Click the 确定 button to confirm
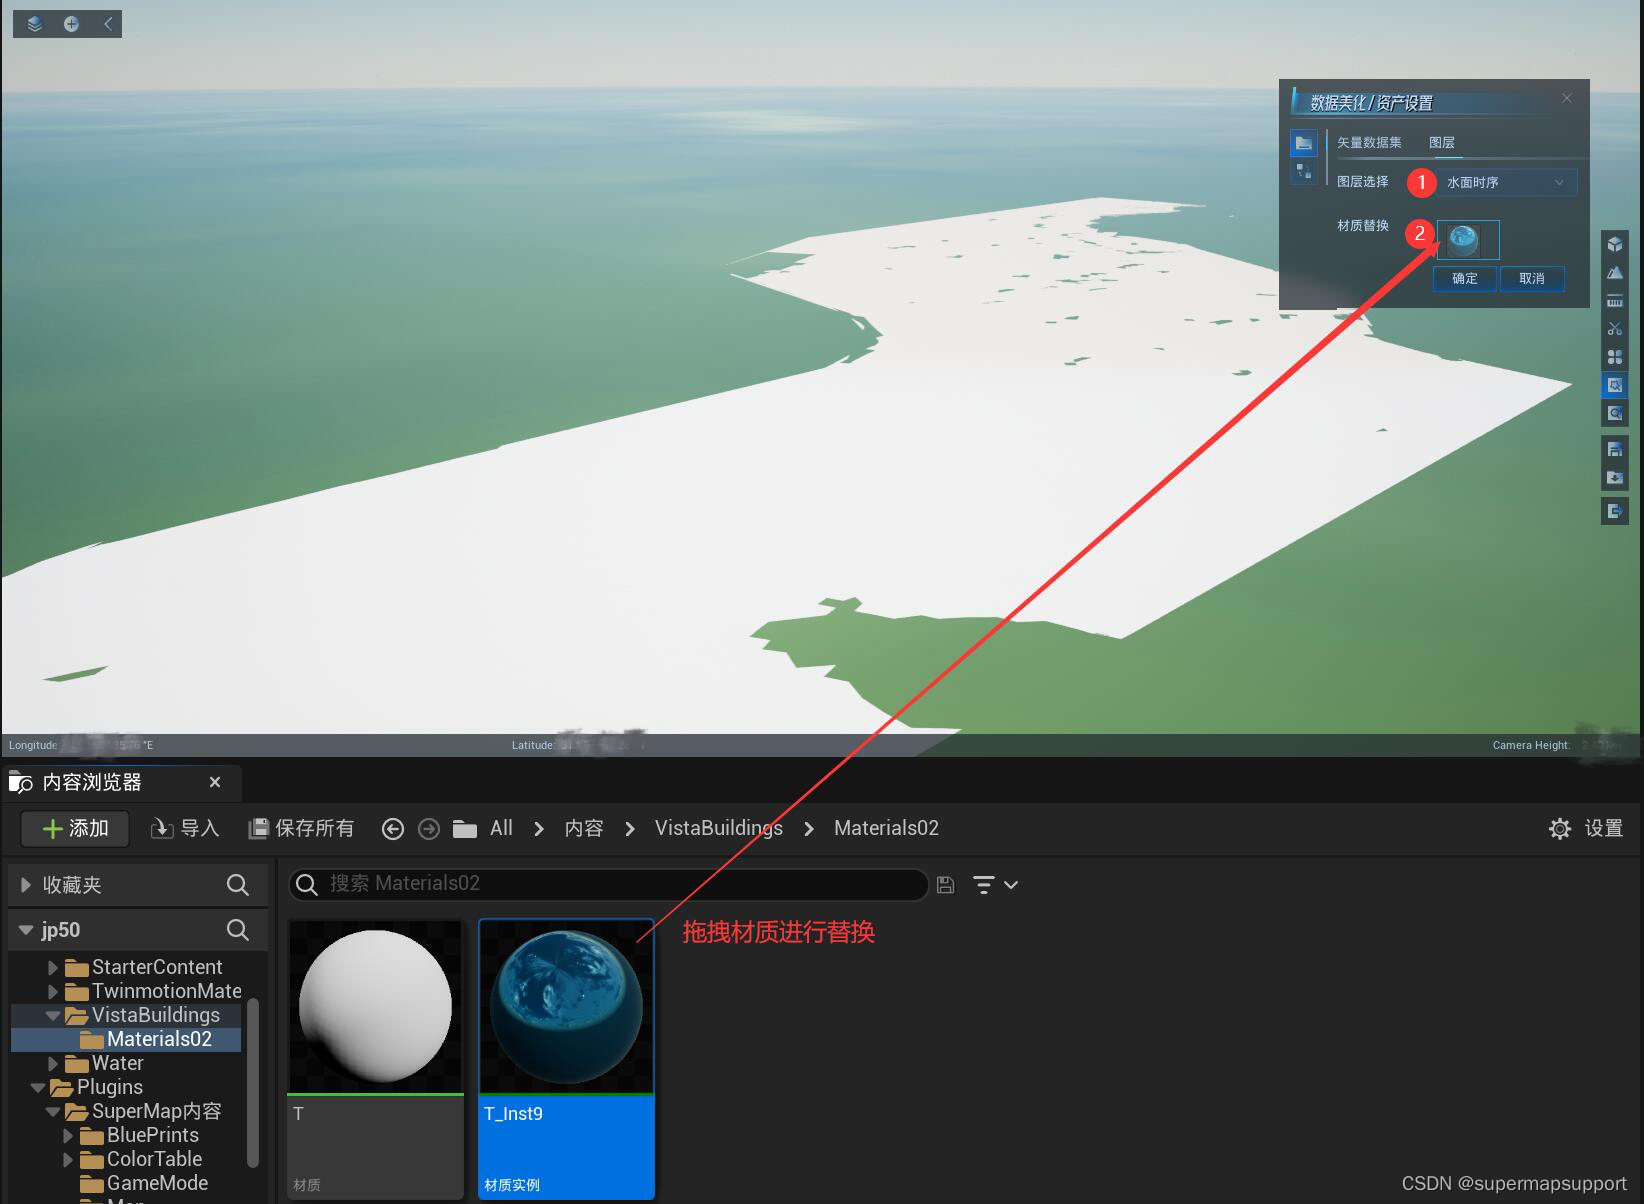1644x1204 pixels. [1464, 279]
